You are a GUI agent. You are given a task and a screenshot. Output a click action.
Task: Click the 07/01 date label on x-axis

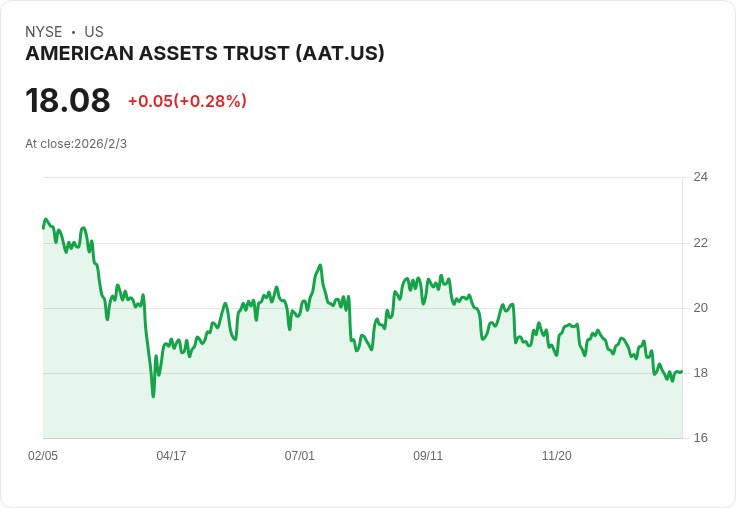(x=299, y=455)
